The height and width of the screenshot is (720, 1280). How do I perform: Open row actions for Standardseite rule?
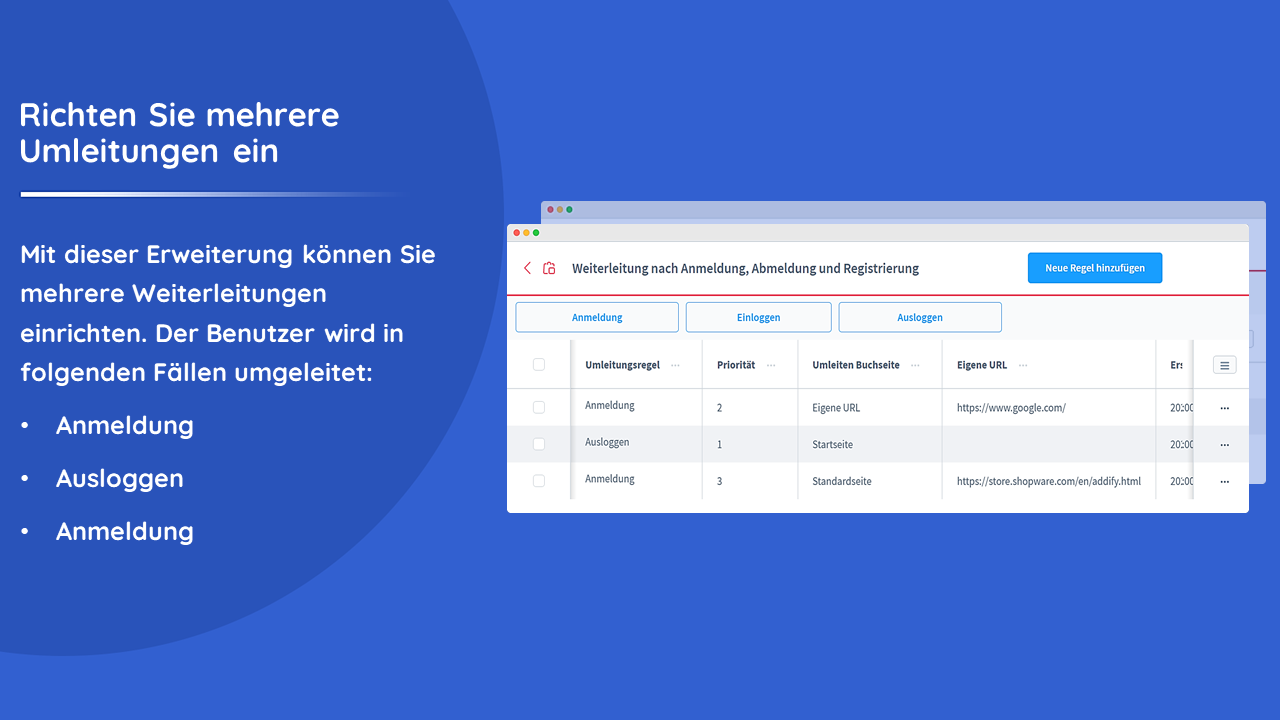pos(1224,481)
